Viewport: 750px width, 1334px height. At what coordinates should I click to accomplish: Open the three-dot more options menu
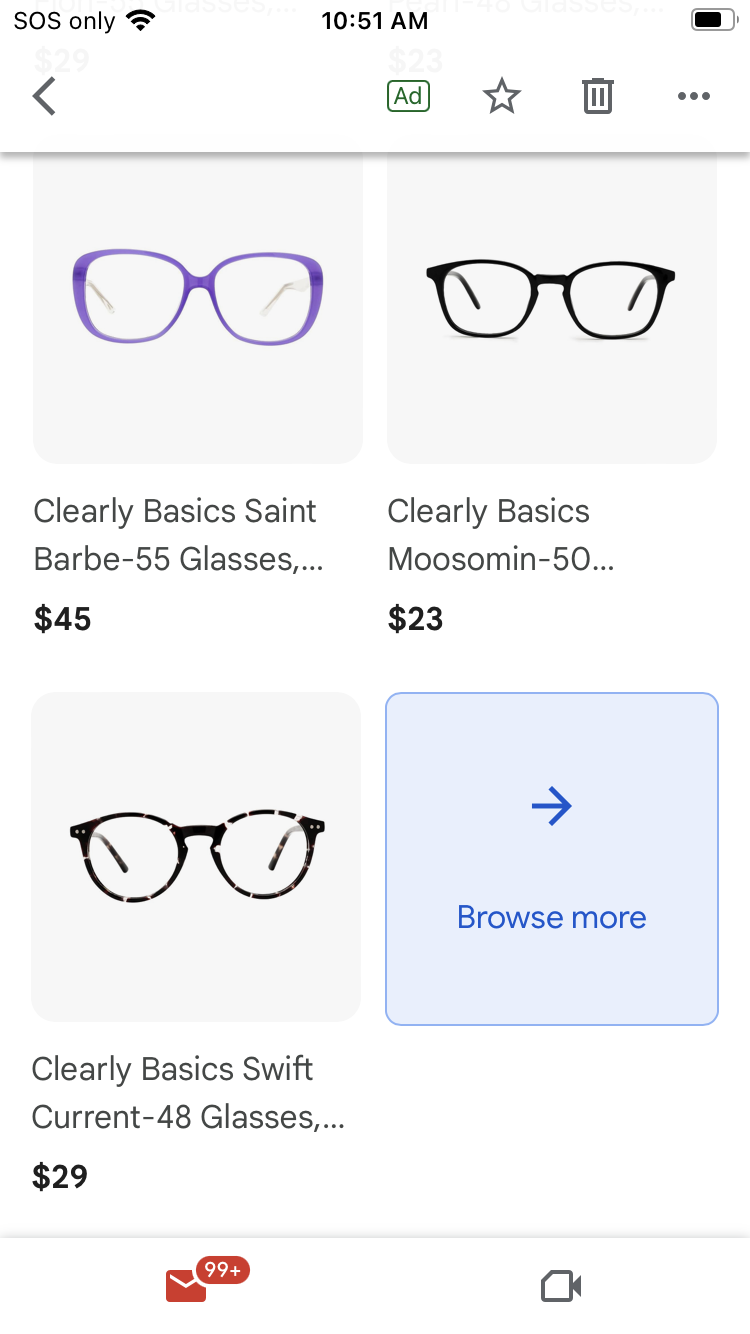(x=693, y=97)
